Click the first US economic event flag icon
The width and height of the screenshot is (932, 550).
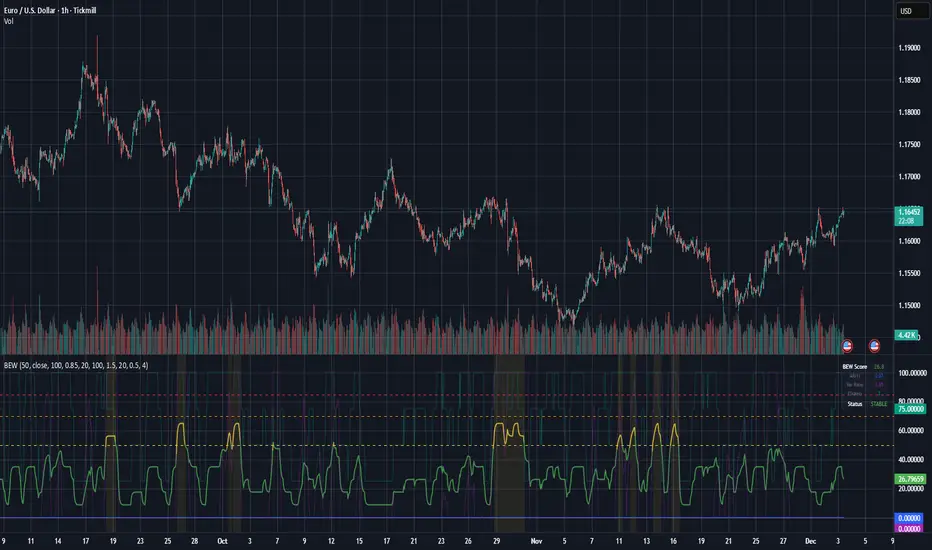click(x=848, y=345)
